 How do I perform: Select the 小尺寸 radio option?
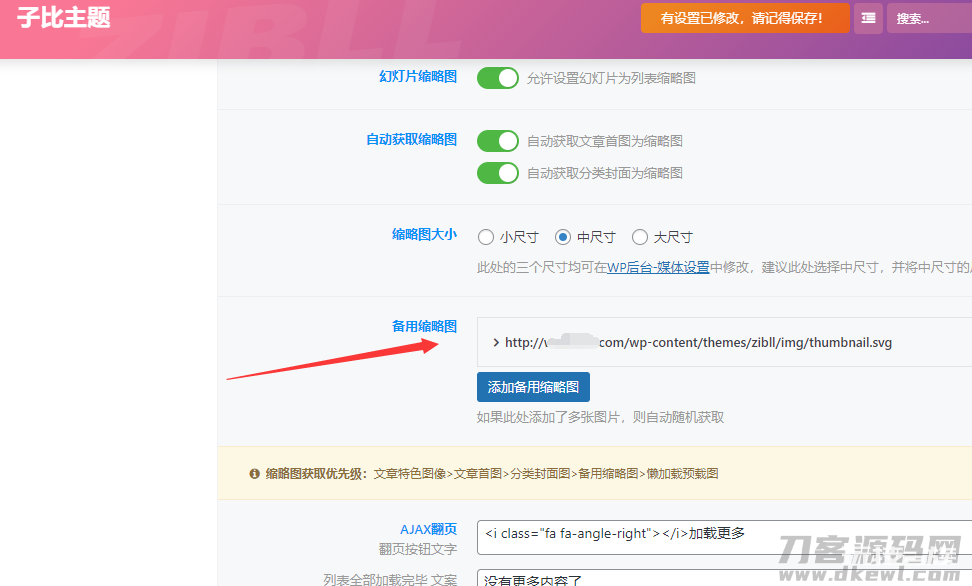(486, 238)
